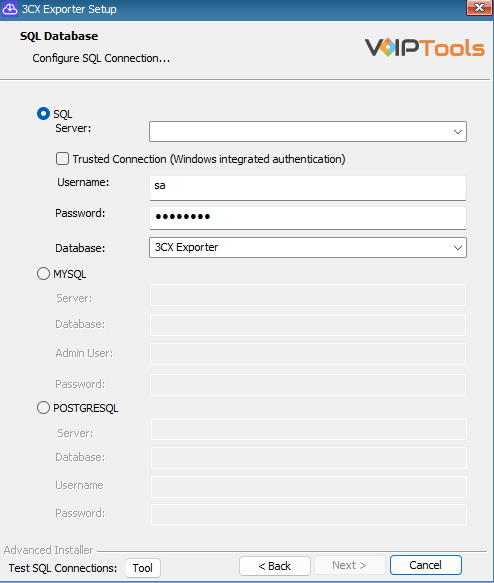Viewport: 494px width, 583px height.
Task: Select the SQL Server radio button
Action: click(43, 113)
